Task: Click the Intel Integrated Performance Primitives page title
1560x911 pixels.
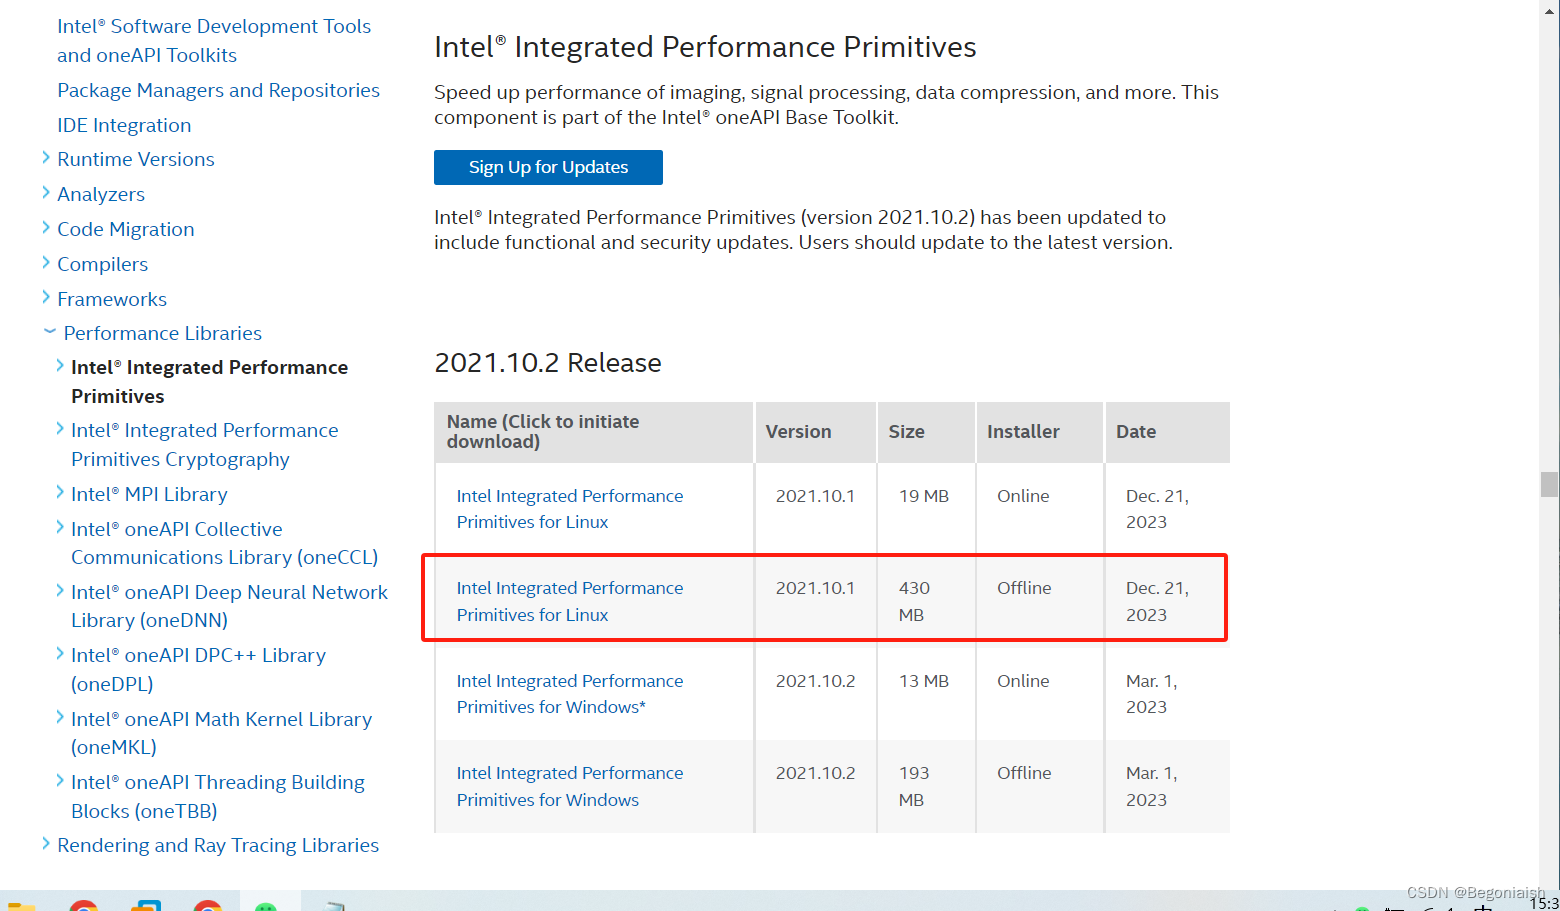Action: point(705,47)
